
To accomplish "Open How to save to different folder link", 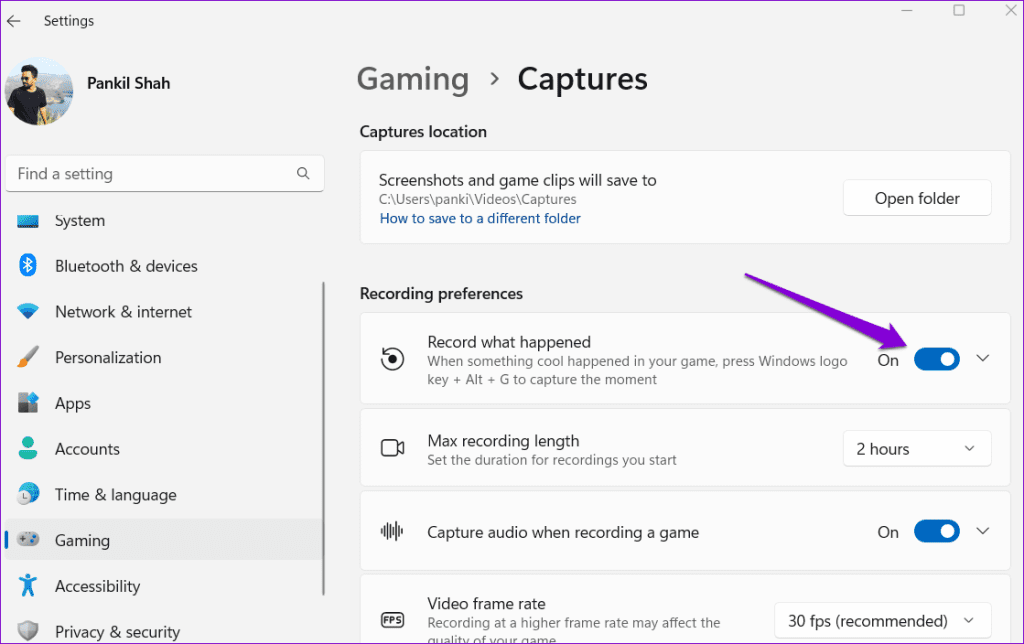I will [x=480, y=218].
